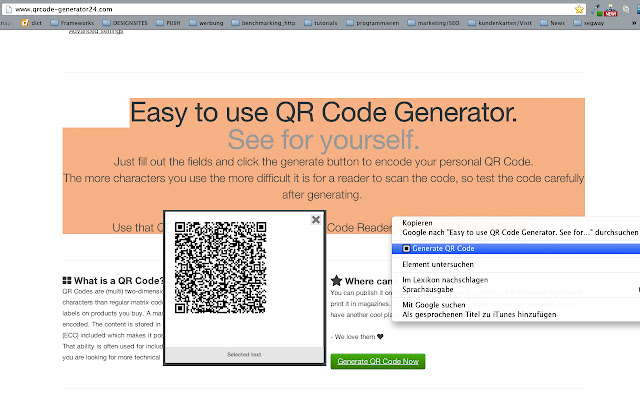Click the 'See for yourself.' subheading
Image resolution: width=640 pixels, height=400 pixels.
(x=324, y=140)
